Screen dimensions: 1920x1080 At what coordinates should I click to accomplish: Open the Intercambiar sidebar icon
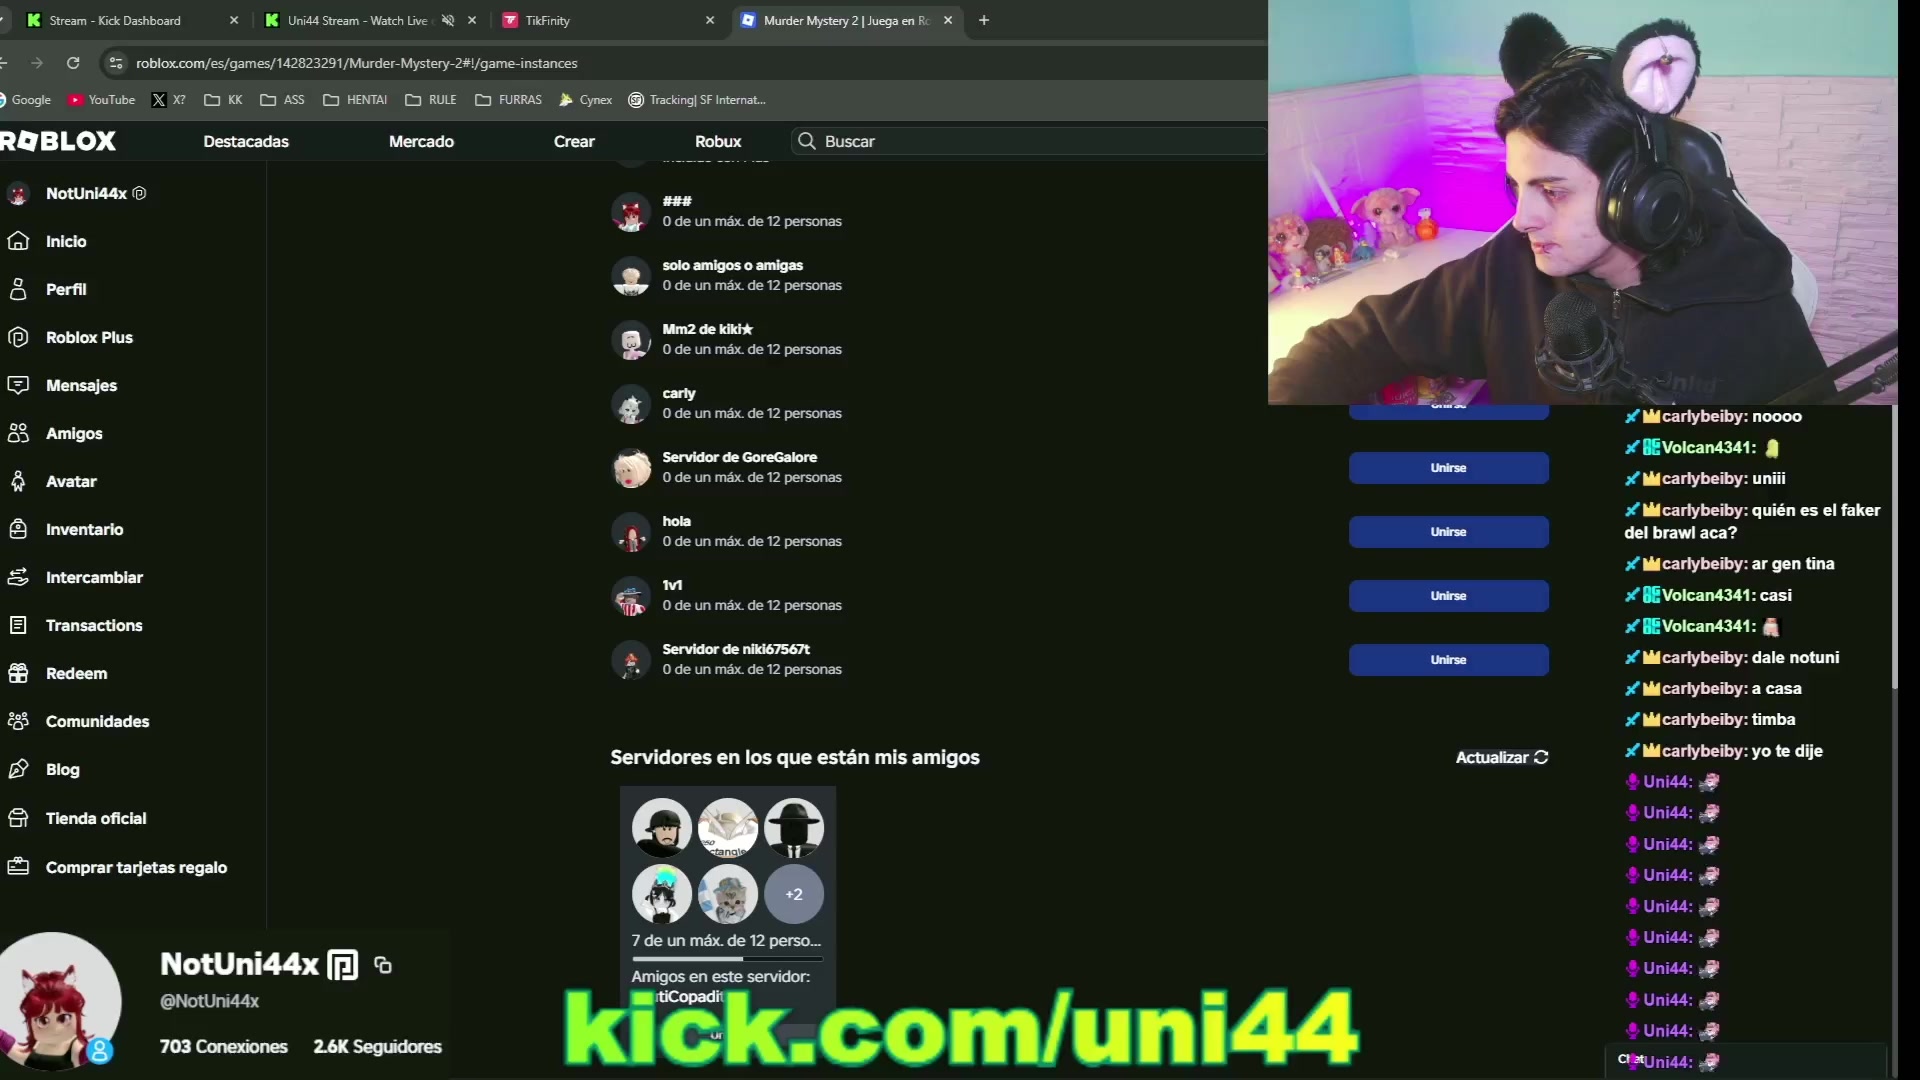coord(18,577)
